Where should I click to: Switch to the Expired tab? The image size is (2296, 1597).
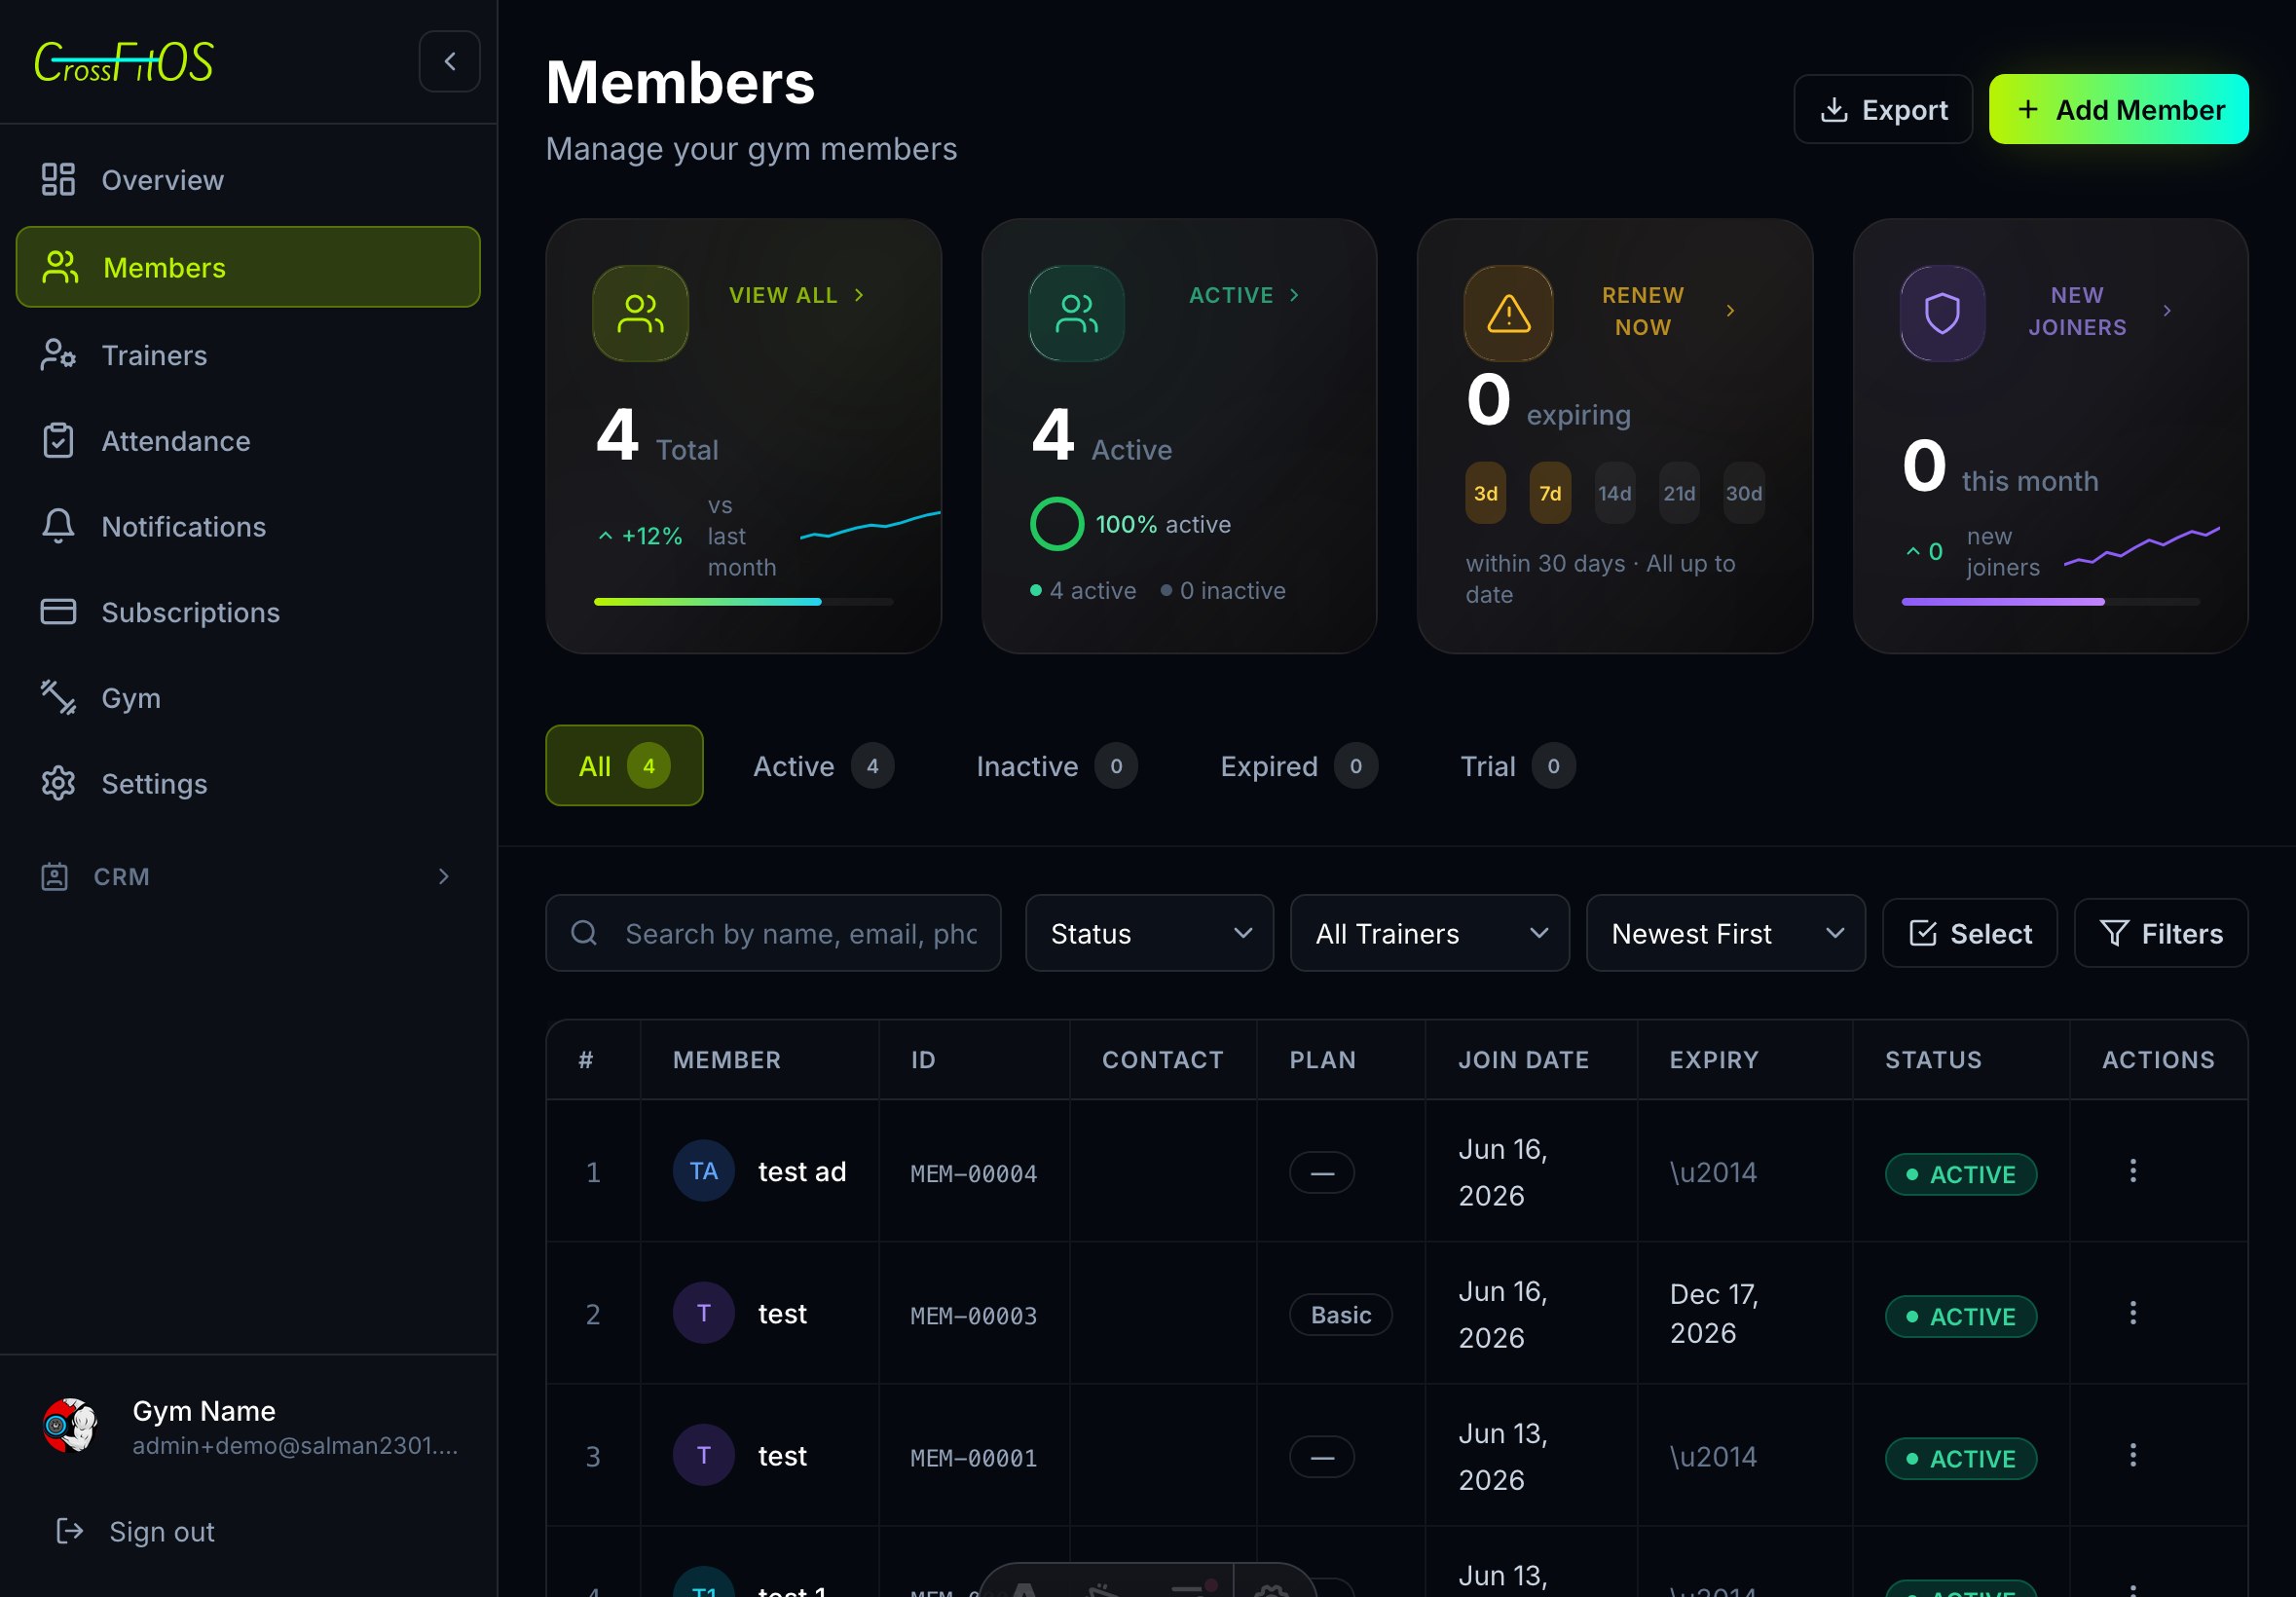pyautogui.click(x=1298, y=766)
